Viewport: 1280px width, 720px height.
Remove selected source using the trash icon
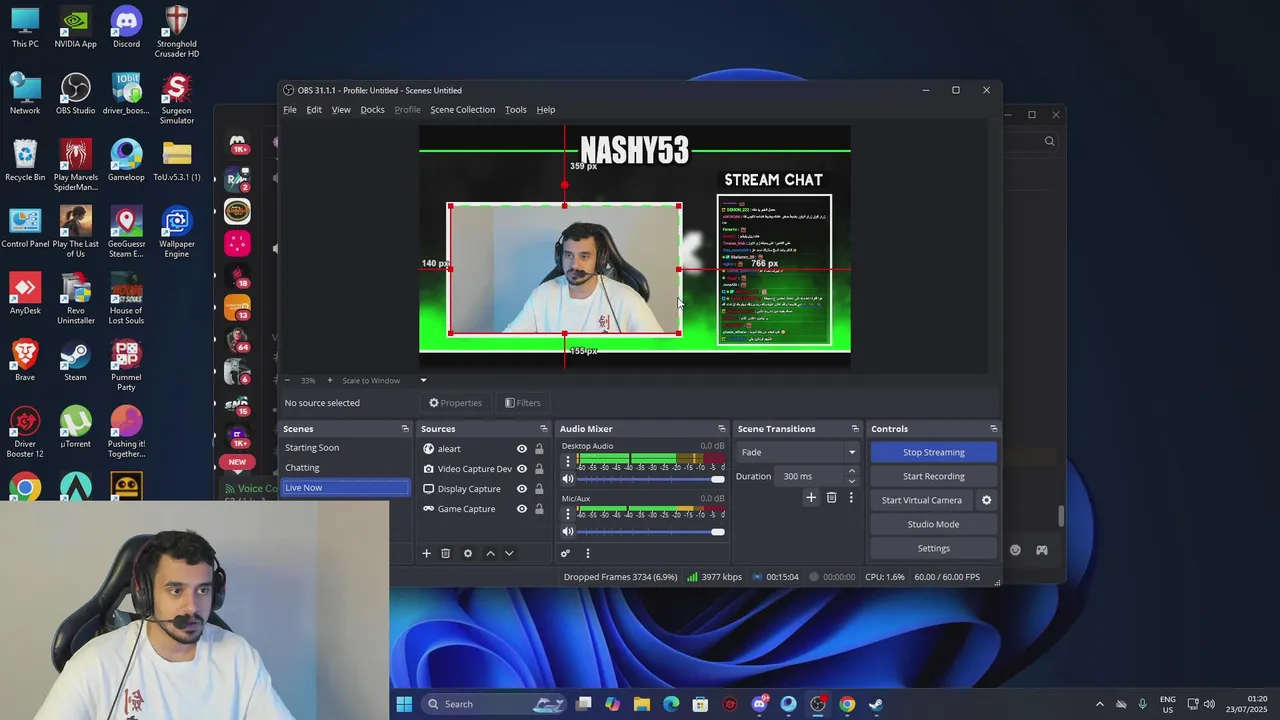tap(446, 553)
